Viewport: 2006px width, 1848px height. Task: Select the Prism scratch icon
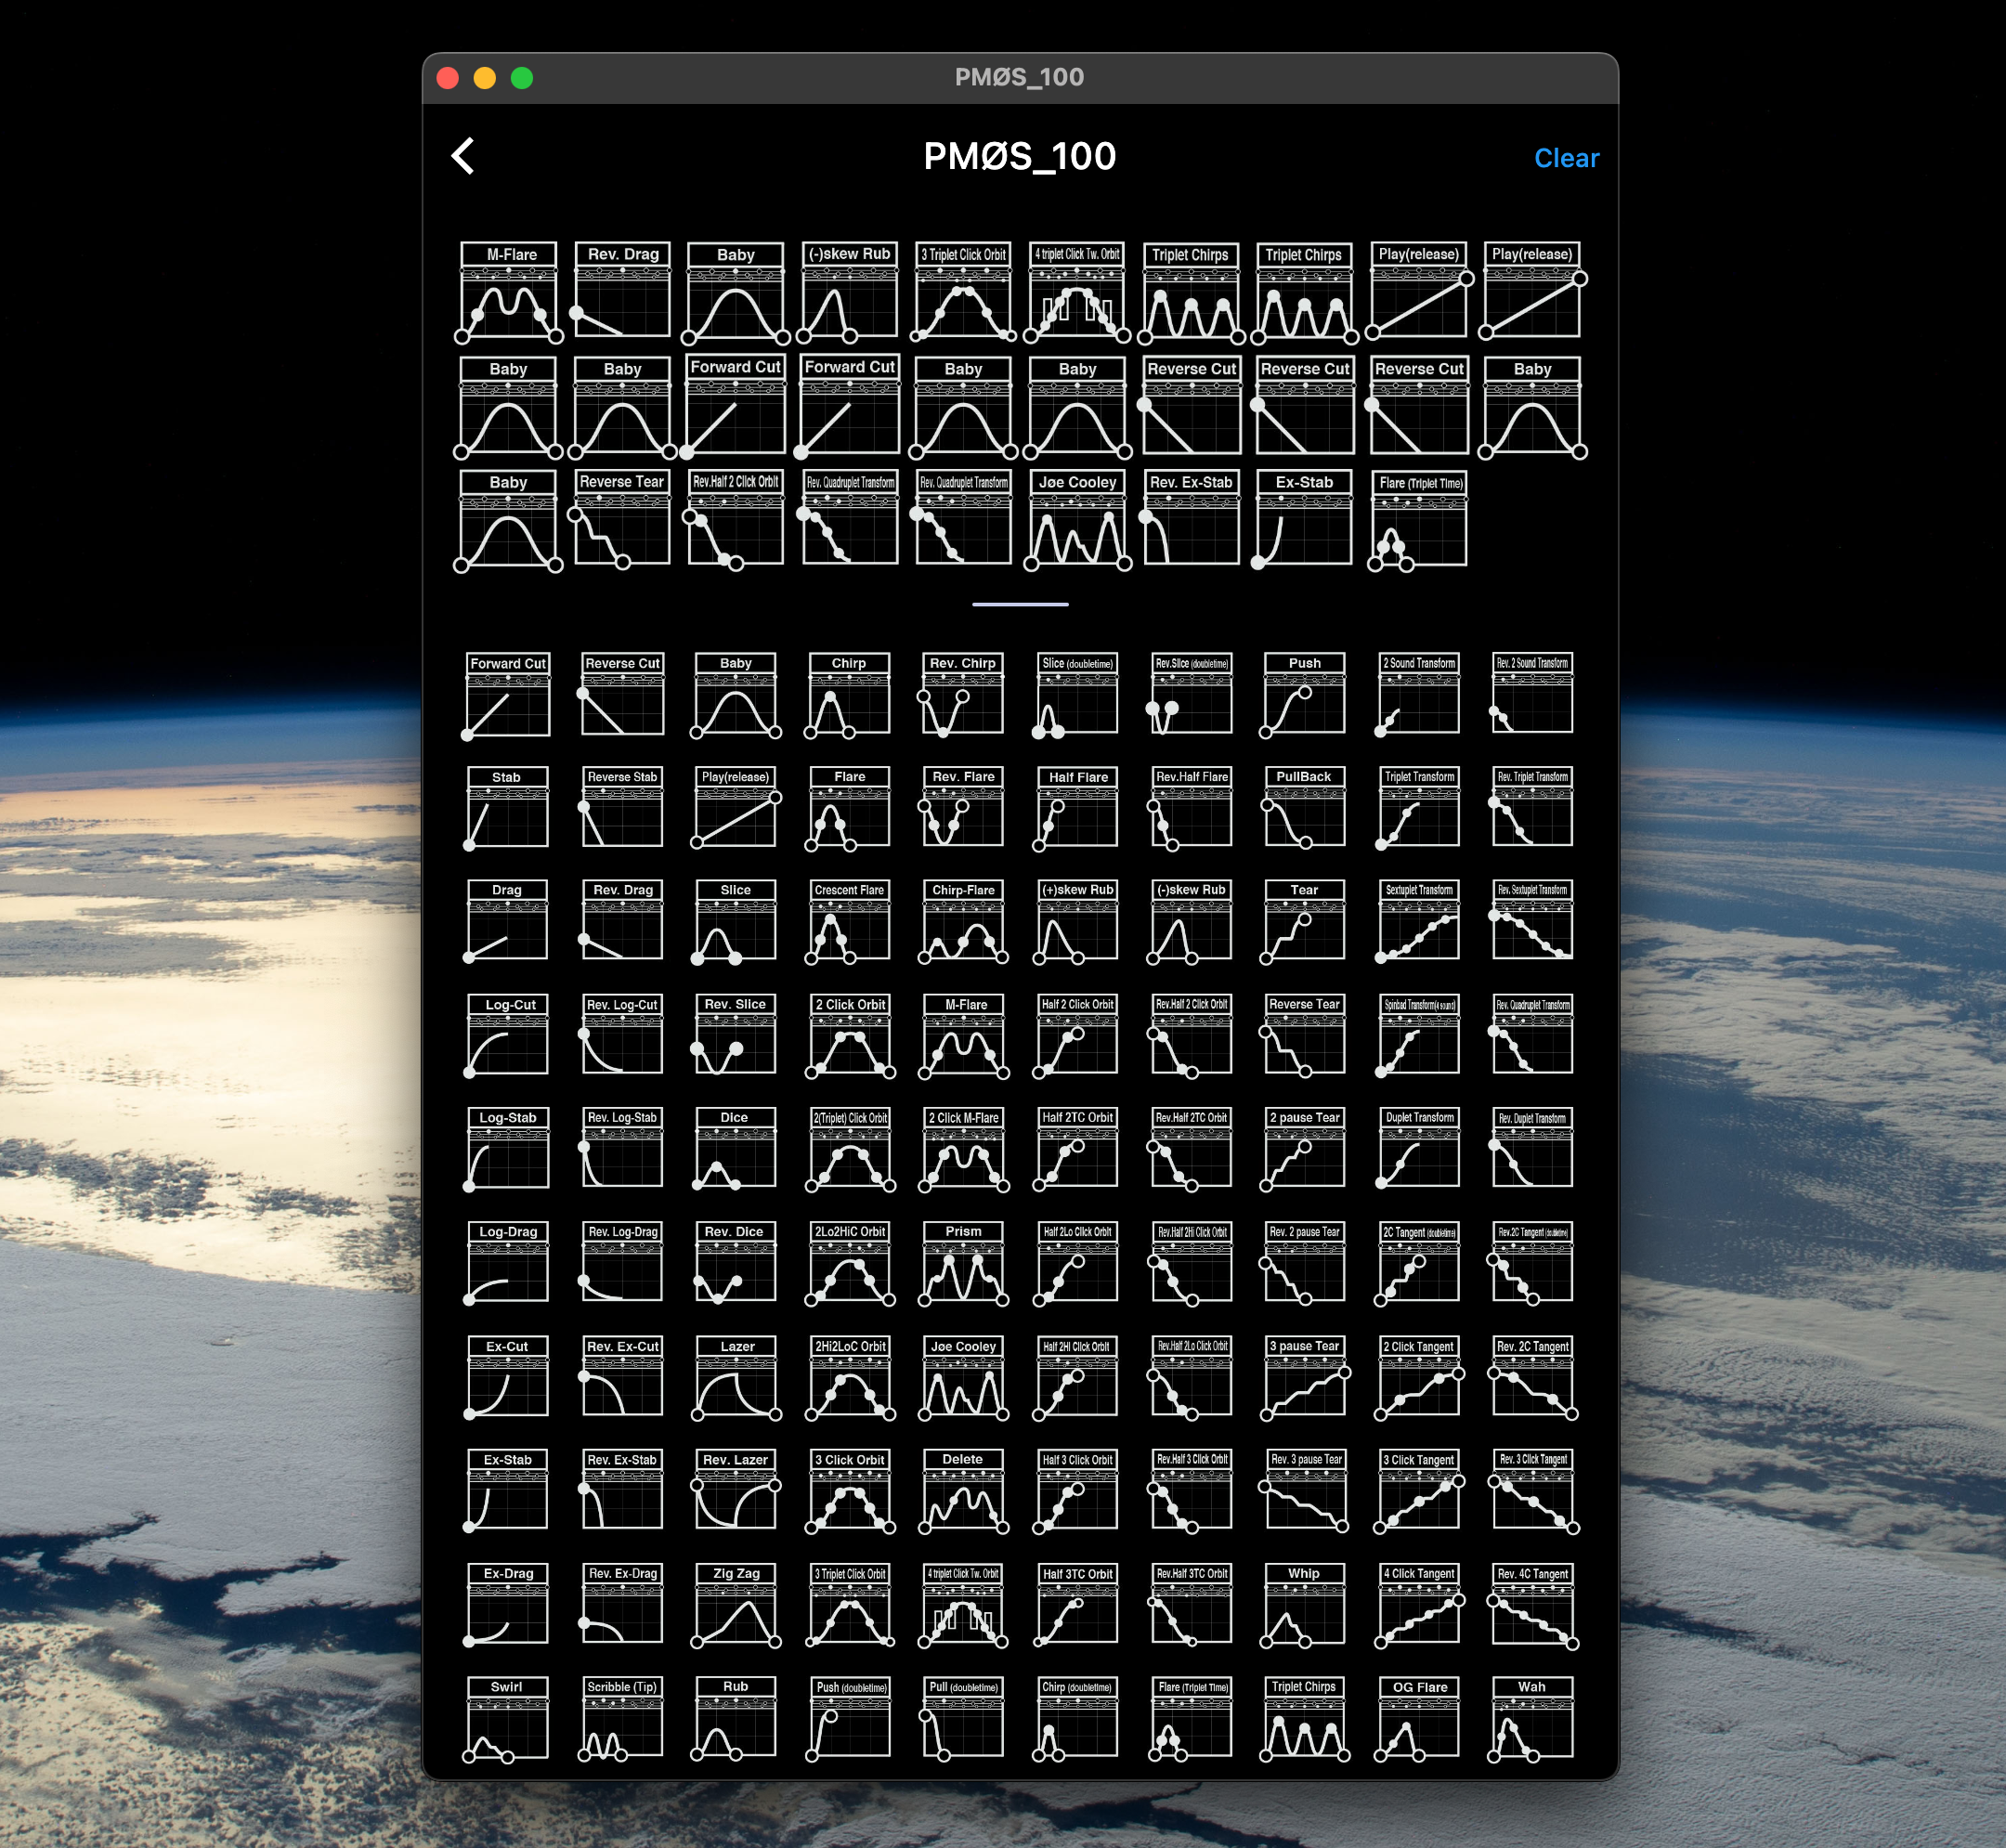point(962,1263)
